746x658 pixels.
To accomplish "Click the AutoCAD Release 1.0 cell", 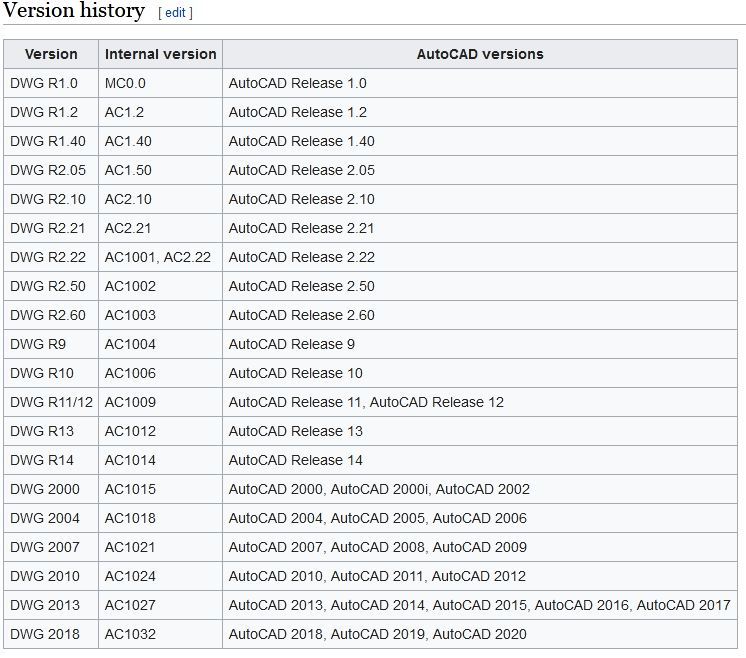I will coord(480,83).
